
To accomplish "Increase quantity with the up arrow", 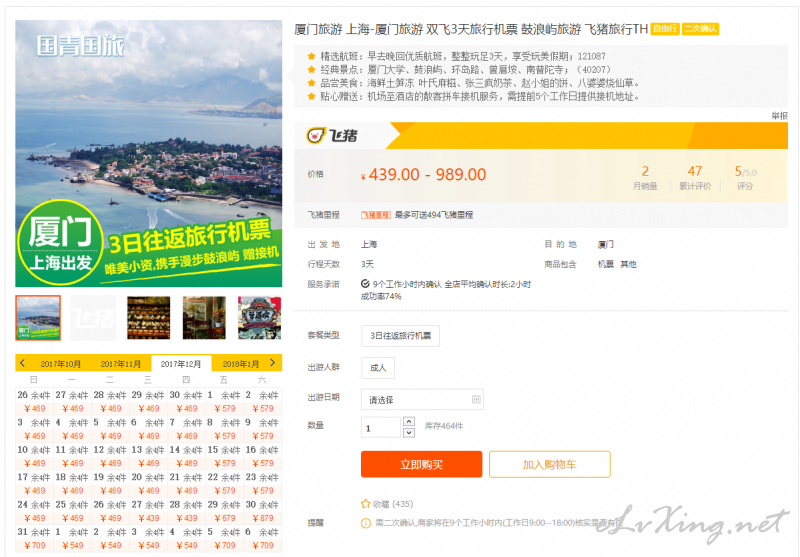I will point(409,421).
